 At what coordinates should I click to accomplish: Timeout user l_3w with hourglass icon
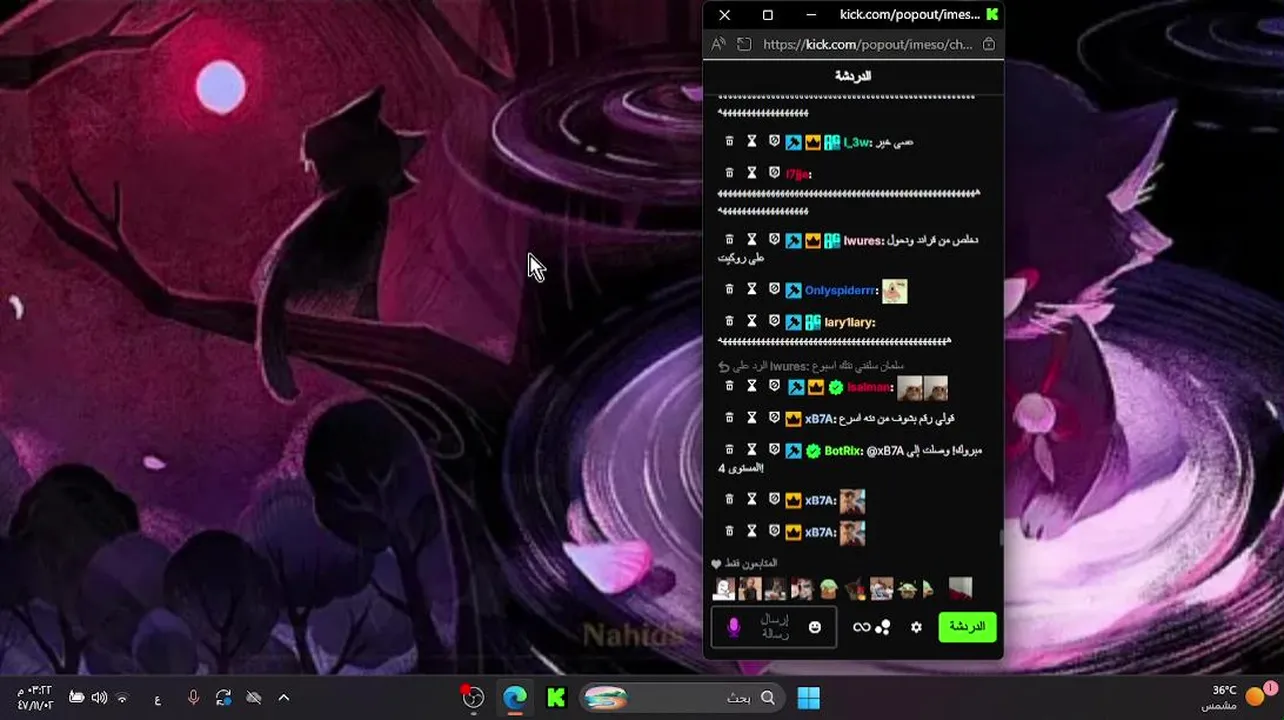click(752, 142)
